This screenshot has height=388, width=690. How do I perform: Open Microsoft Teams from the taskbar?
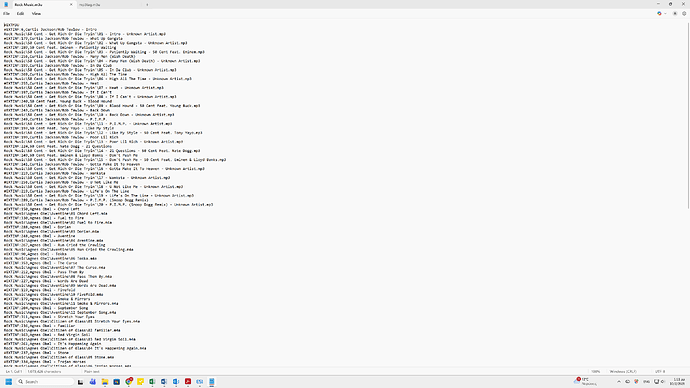pos(92,381)
